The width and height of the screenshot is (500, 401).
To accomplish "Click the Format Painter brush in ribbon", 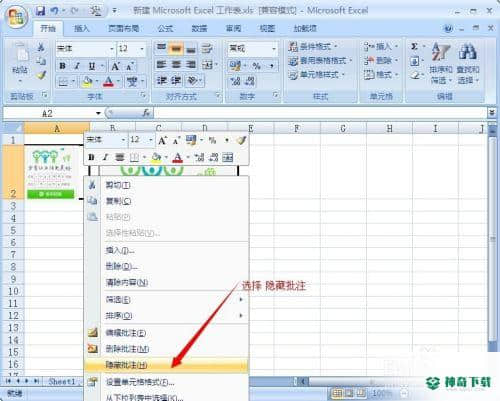I will click(41, 76).
